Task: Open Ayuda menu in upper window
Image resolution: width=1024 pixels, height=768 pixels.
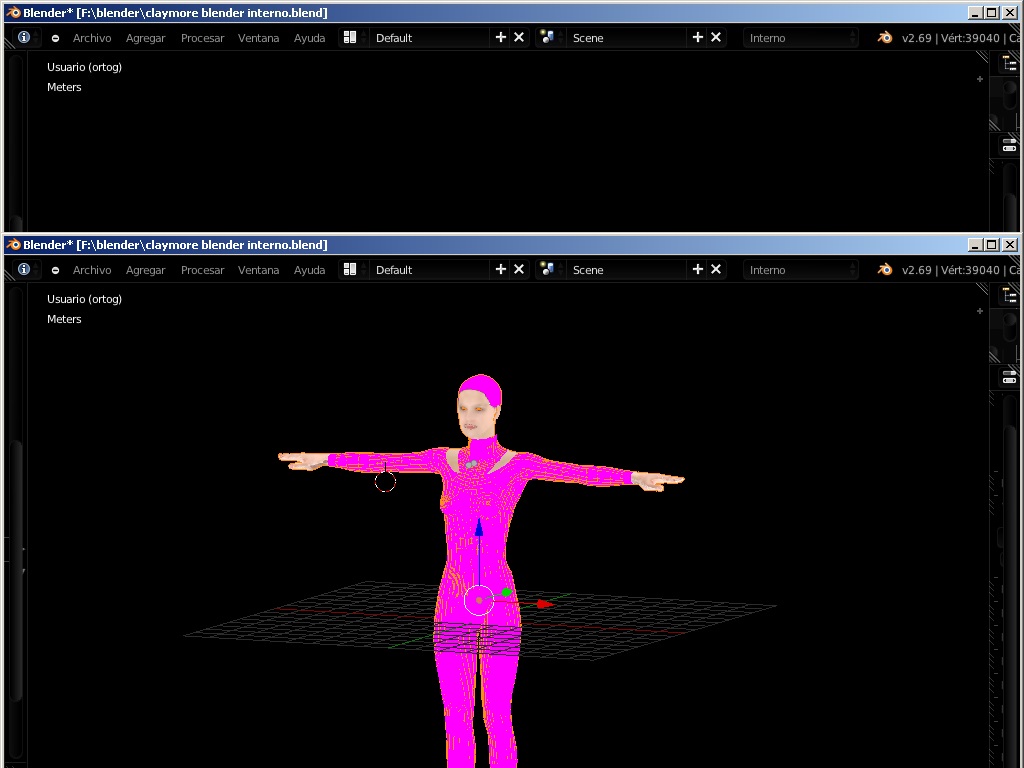Action: [310, 38]
